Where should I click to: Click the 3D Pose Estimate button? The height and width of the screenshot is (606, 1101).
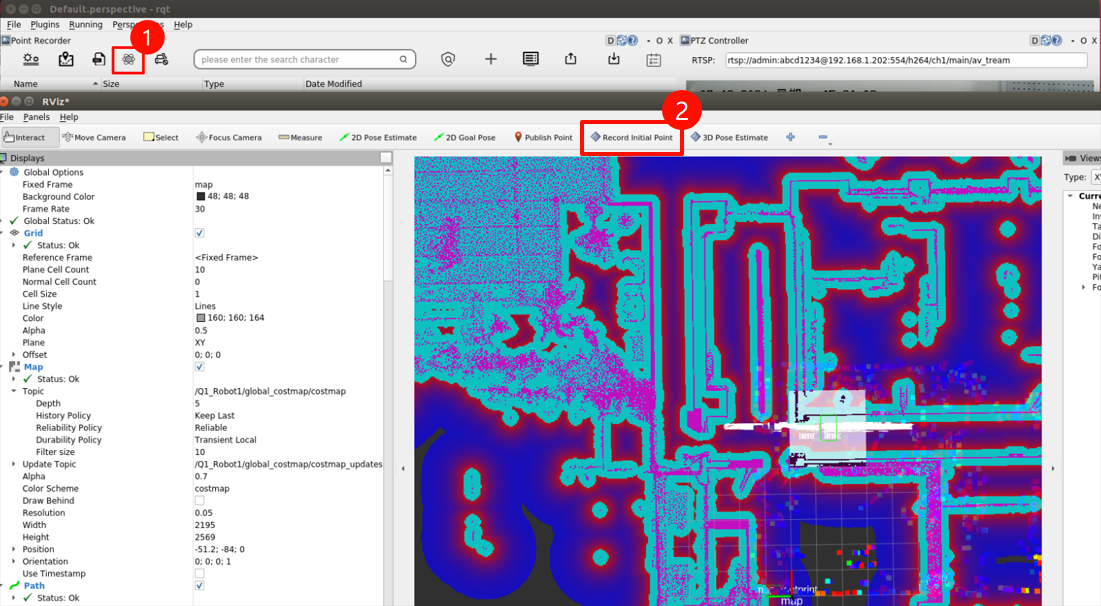point(729,138)
